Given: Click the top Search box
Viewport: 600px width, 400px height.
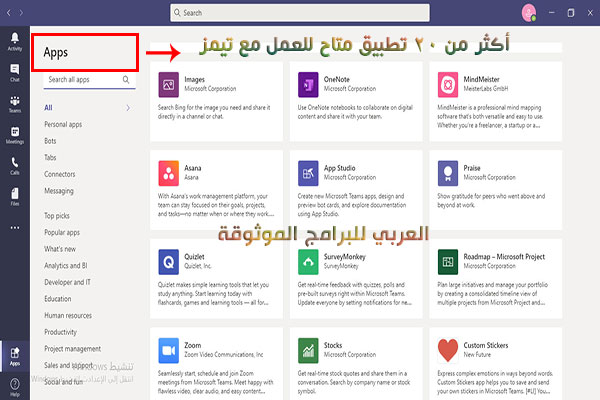Looking at the screenshot, I should tap(300, 13).
